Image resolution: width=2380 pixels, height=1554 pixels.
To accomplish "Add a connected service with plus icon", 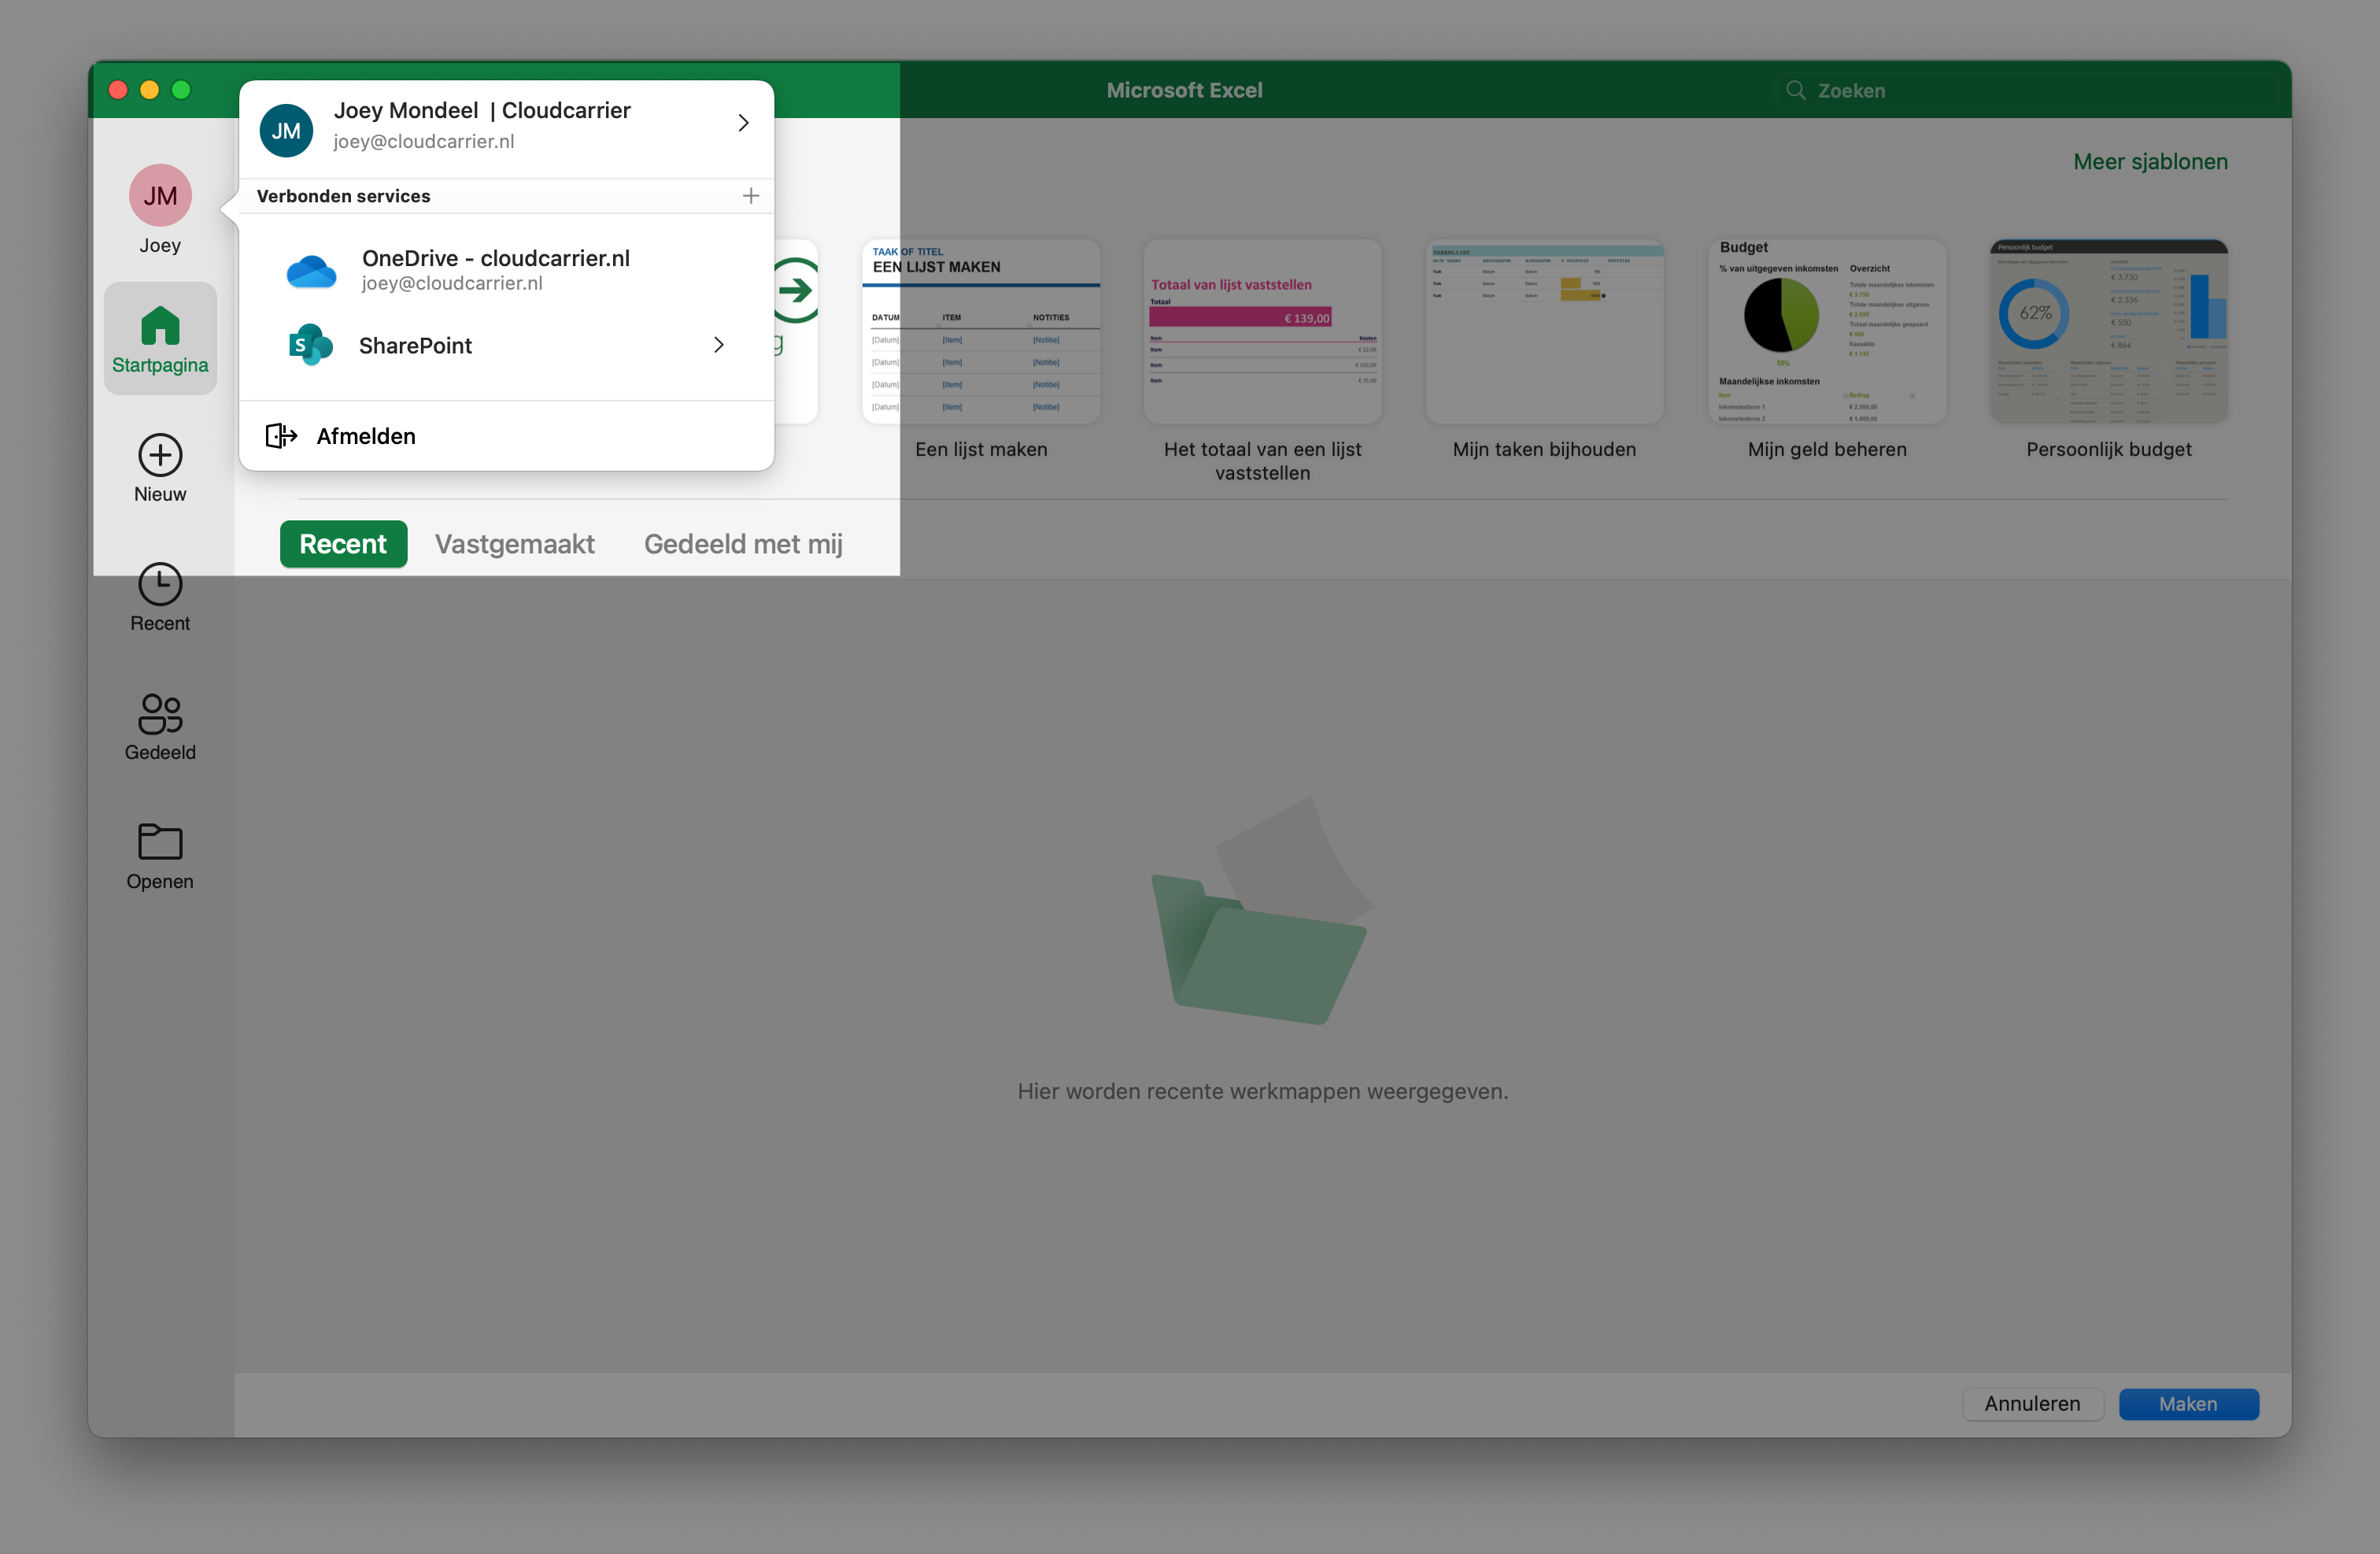I will (x=751, y=196).
